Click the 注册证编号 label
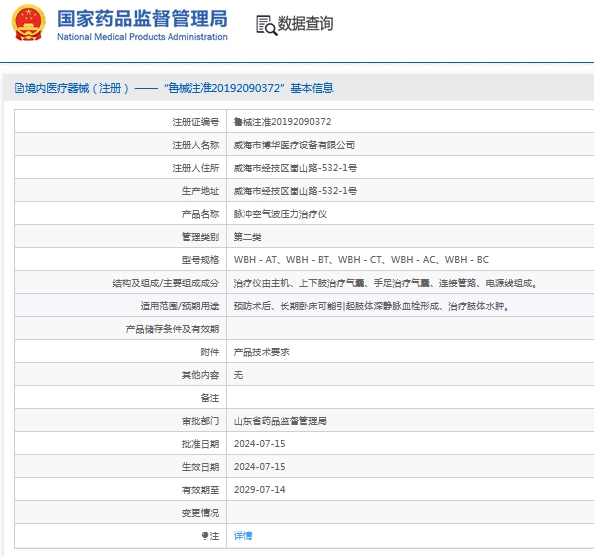Viewport: 594px width, 557px height. tap(195, 122)
